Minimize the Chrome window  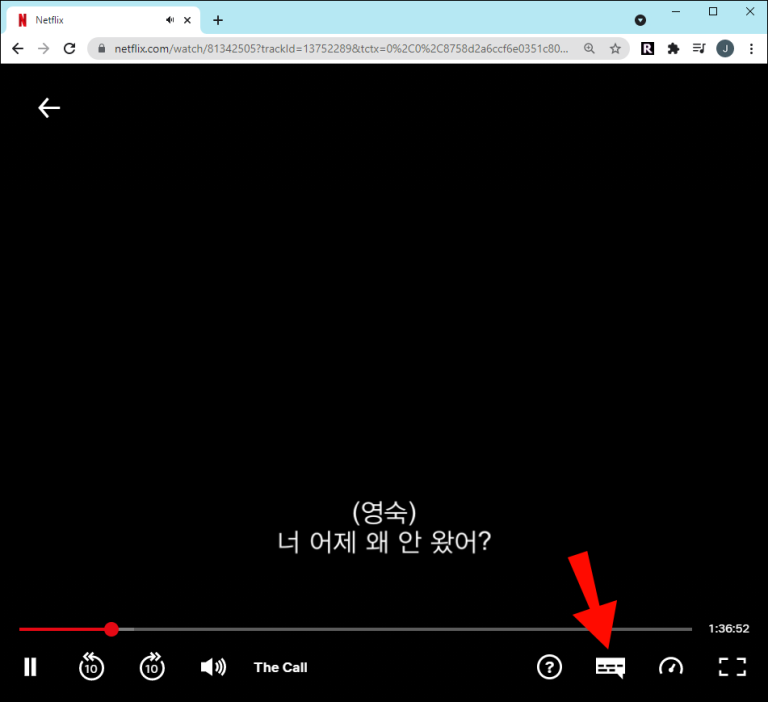[676, 11]
